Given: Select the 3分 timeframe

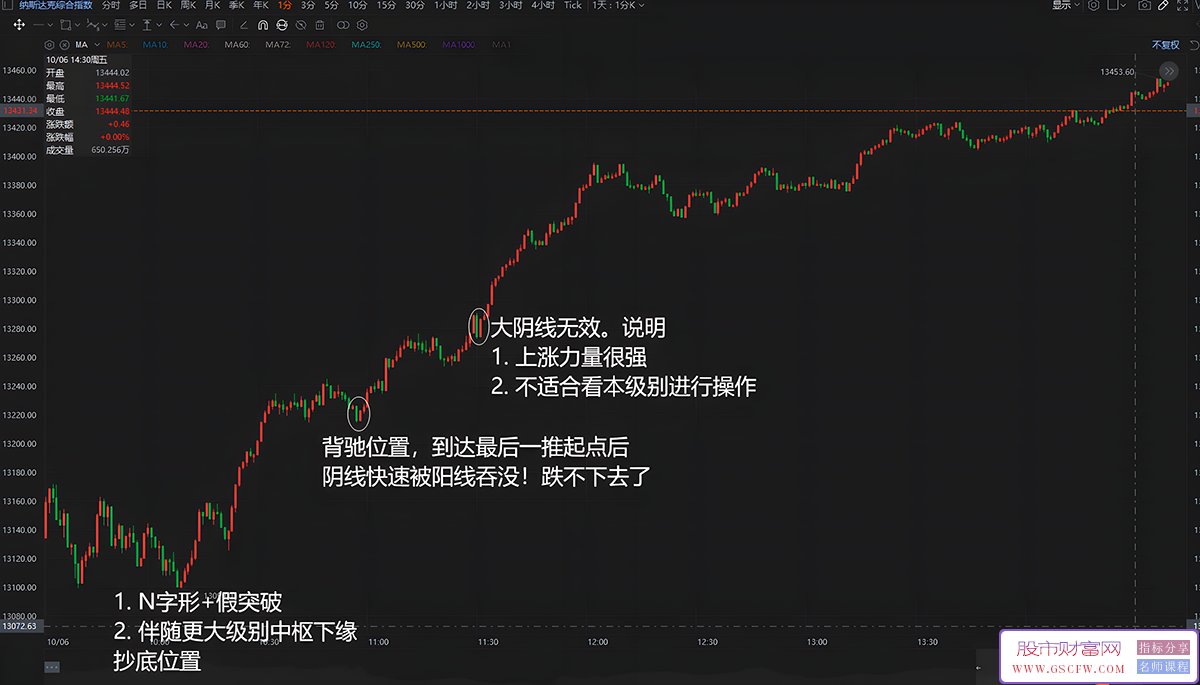Looking at the screenshot, I should coord(308,5).
